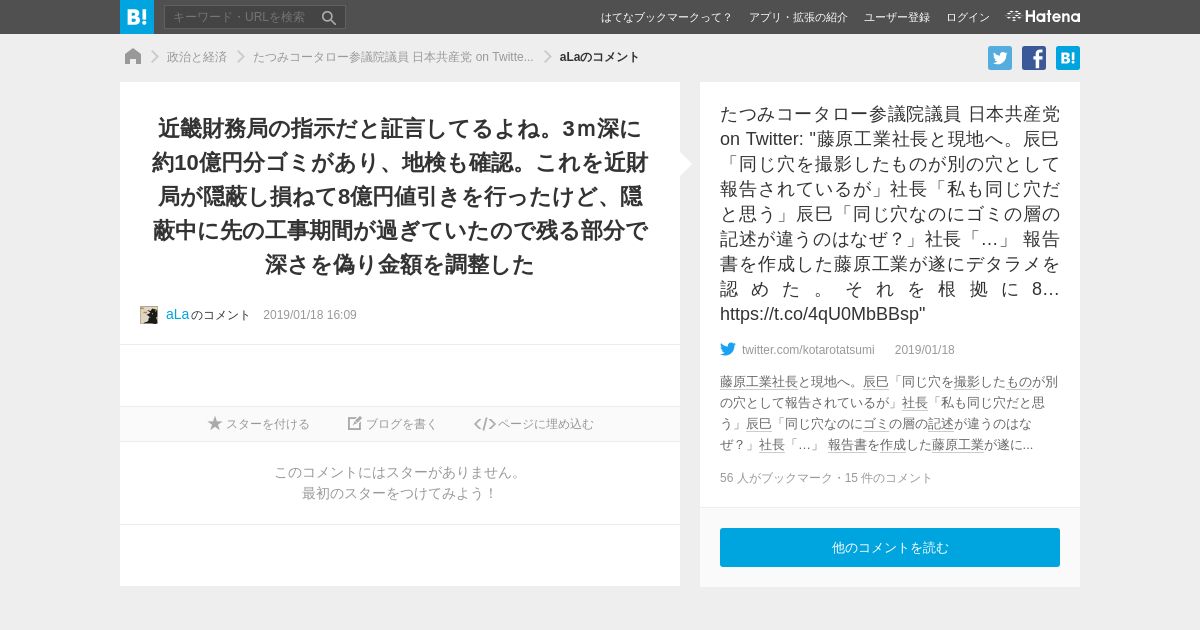Open はてなブックマークって？ link
The width and height of the screenshot is (1200, 630).
[x=666, y=17]
